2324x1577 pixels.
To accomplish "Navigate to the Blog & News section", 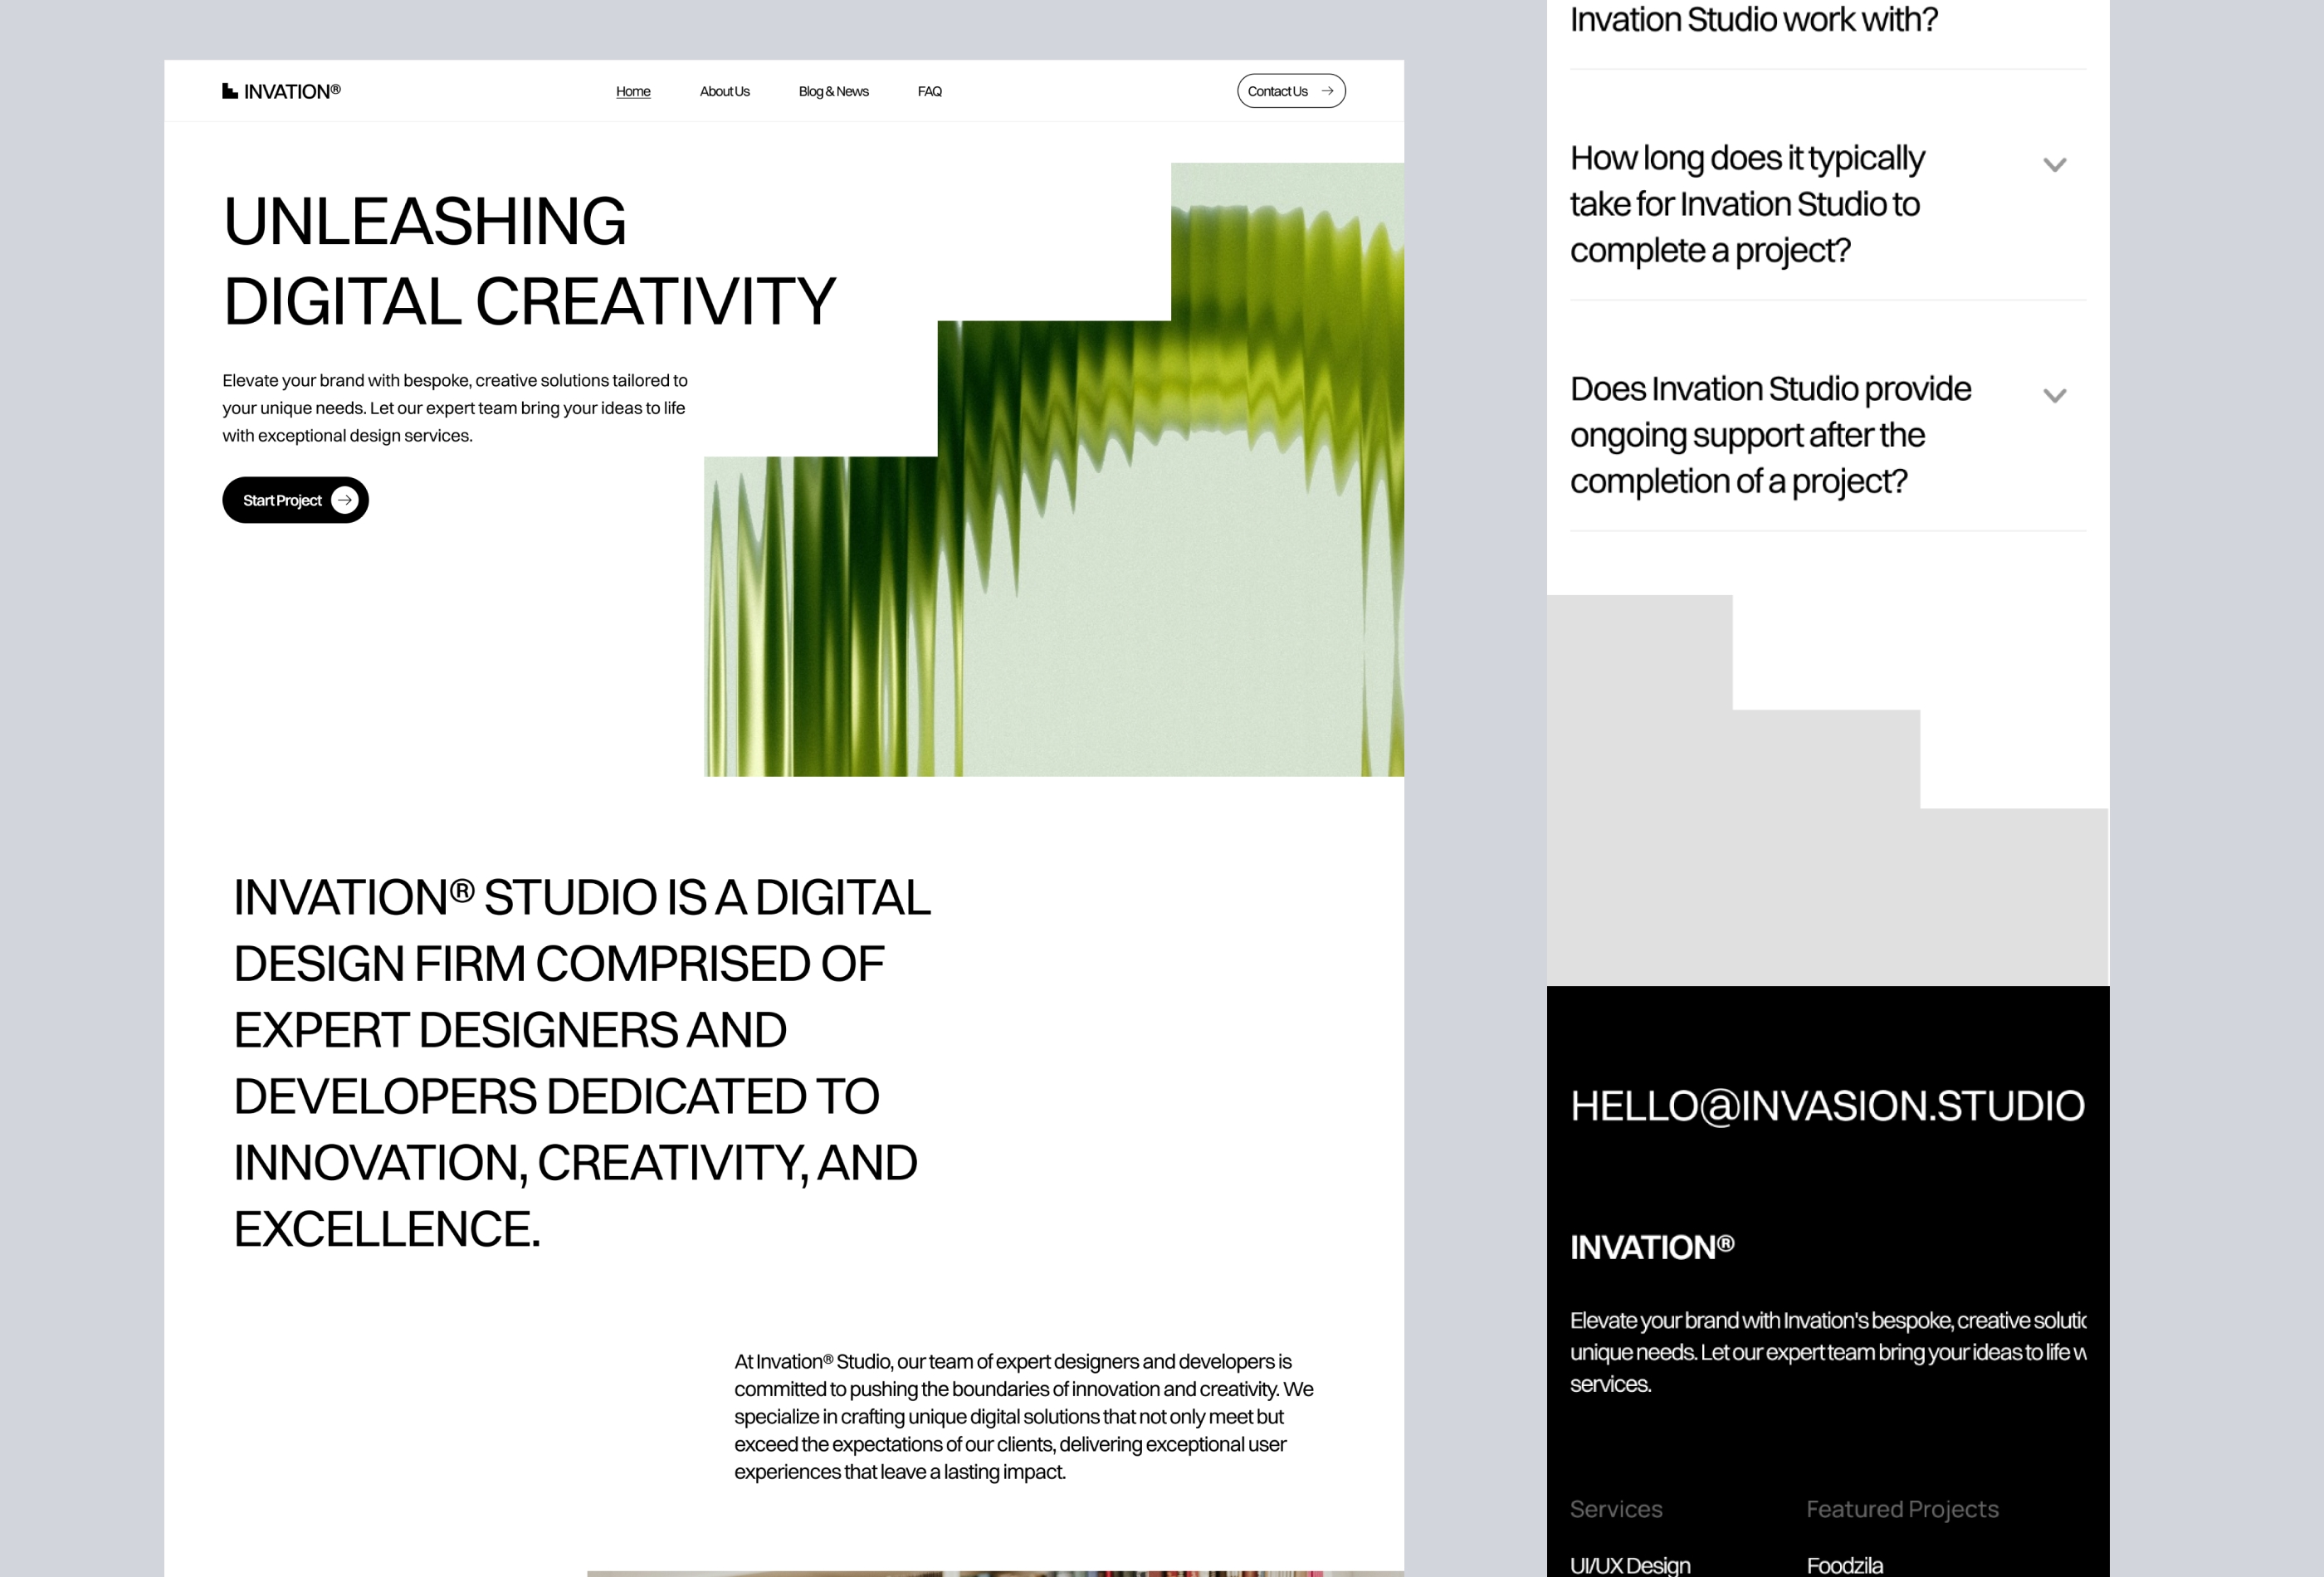I will click(832, 90).
